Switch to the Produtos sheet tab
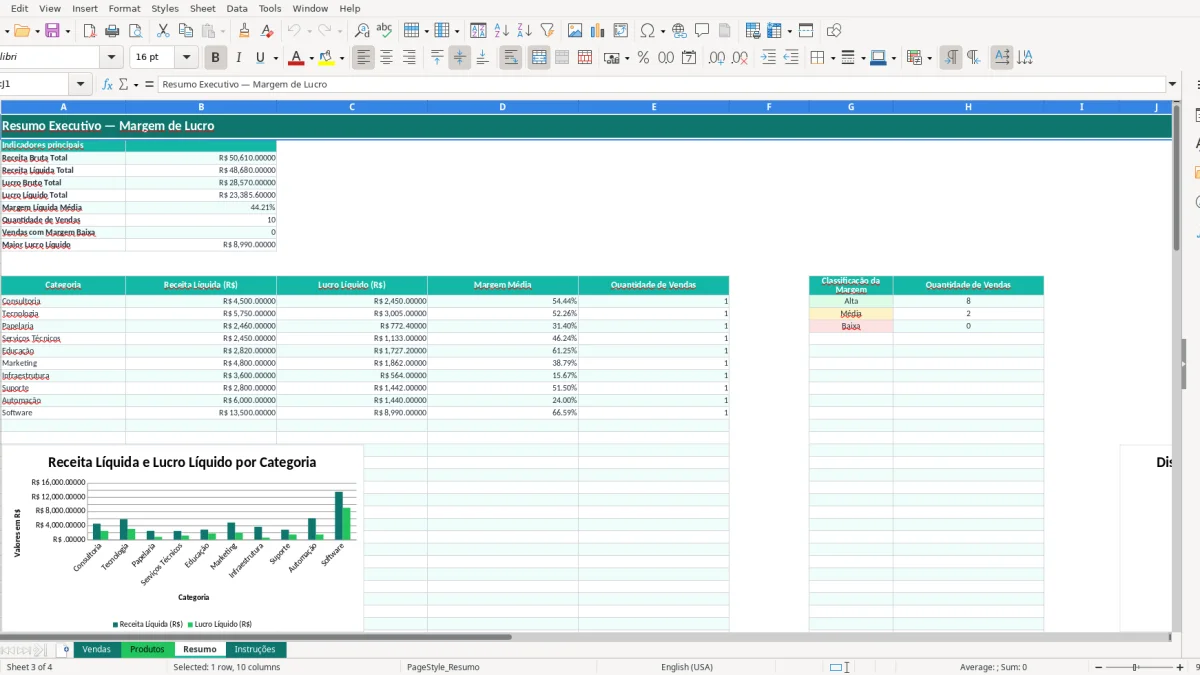 coord(147,649)
